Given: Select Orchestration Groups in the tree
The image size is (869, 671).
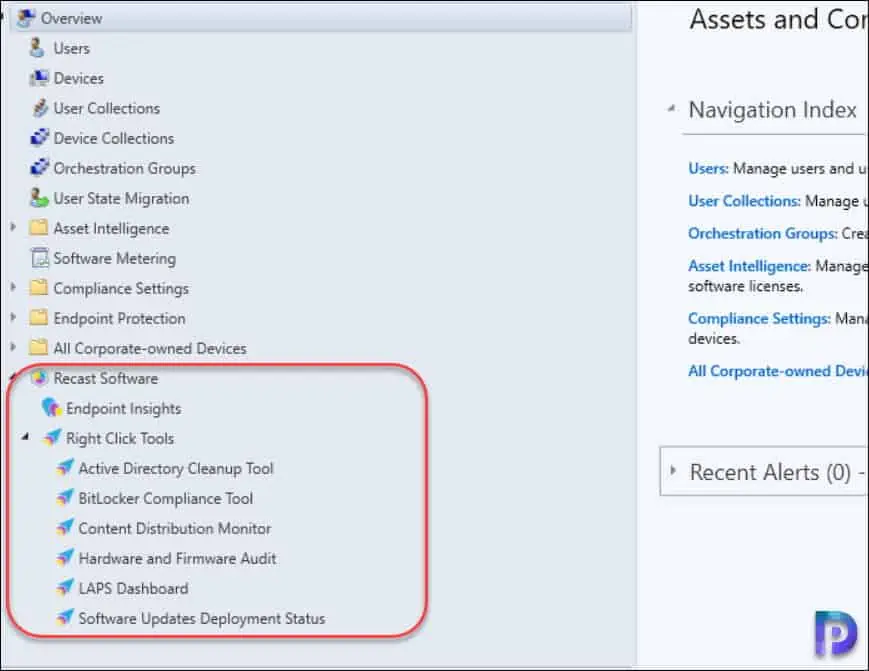Looking at the screenshot, I should coord(125,168).
